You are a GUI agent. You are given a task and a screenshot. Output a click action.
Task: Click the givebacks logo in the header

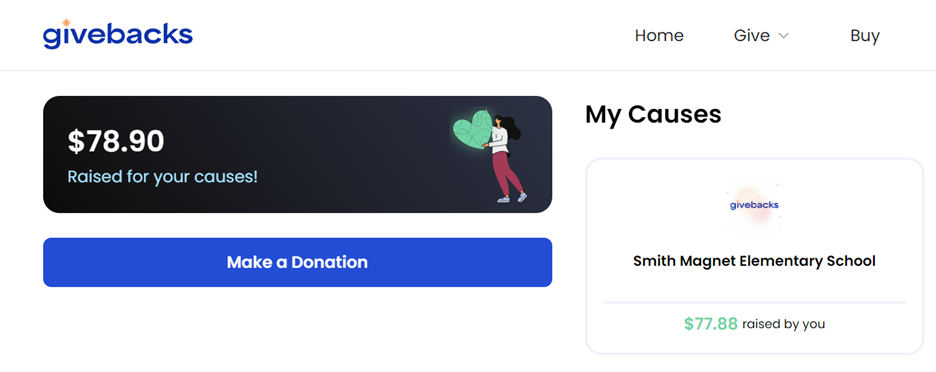(118, 35)
